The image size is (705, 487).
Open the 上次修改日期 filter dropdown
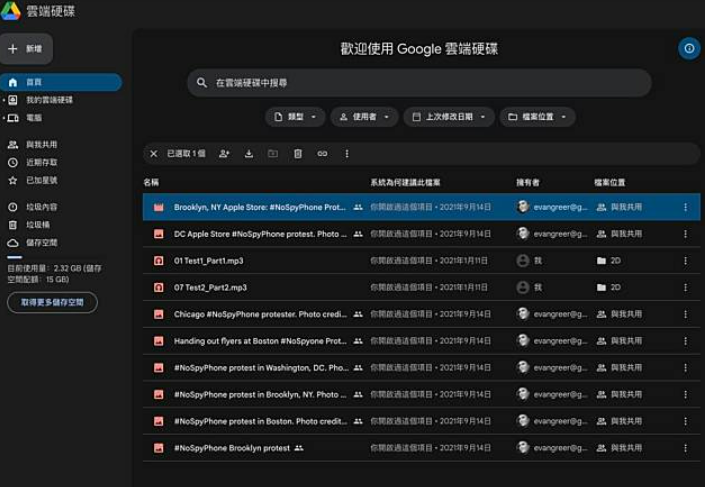[449, 117]
